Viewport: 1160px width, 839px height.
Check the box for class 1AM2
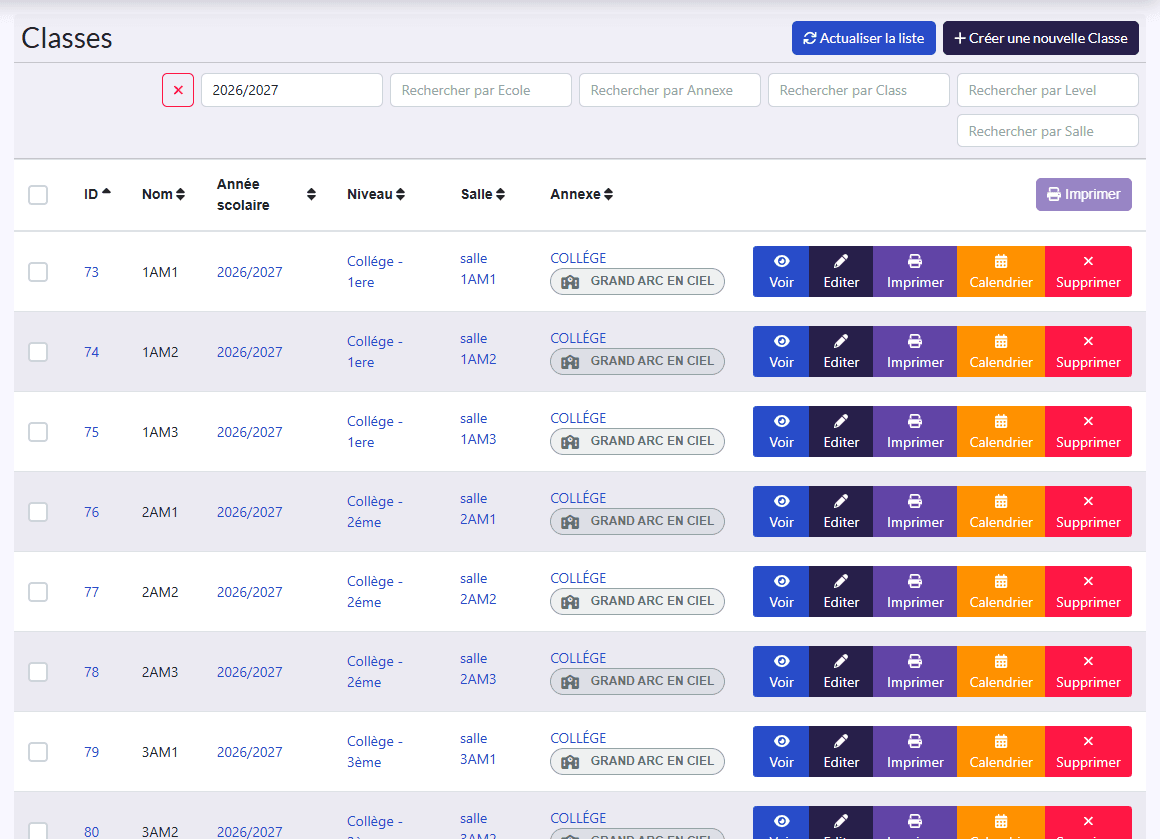38,351
